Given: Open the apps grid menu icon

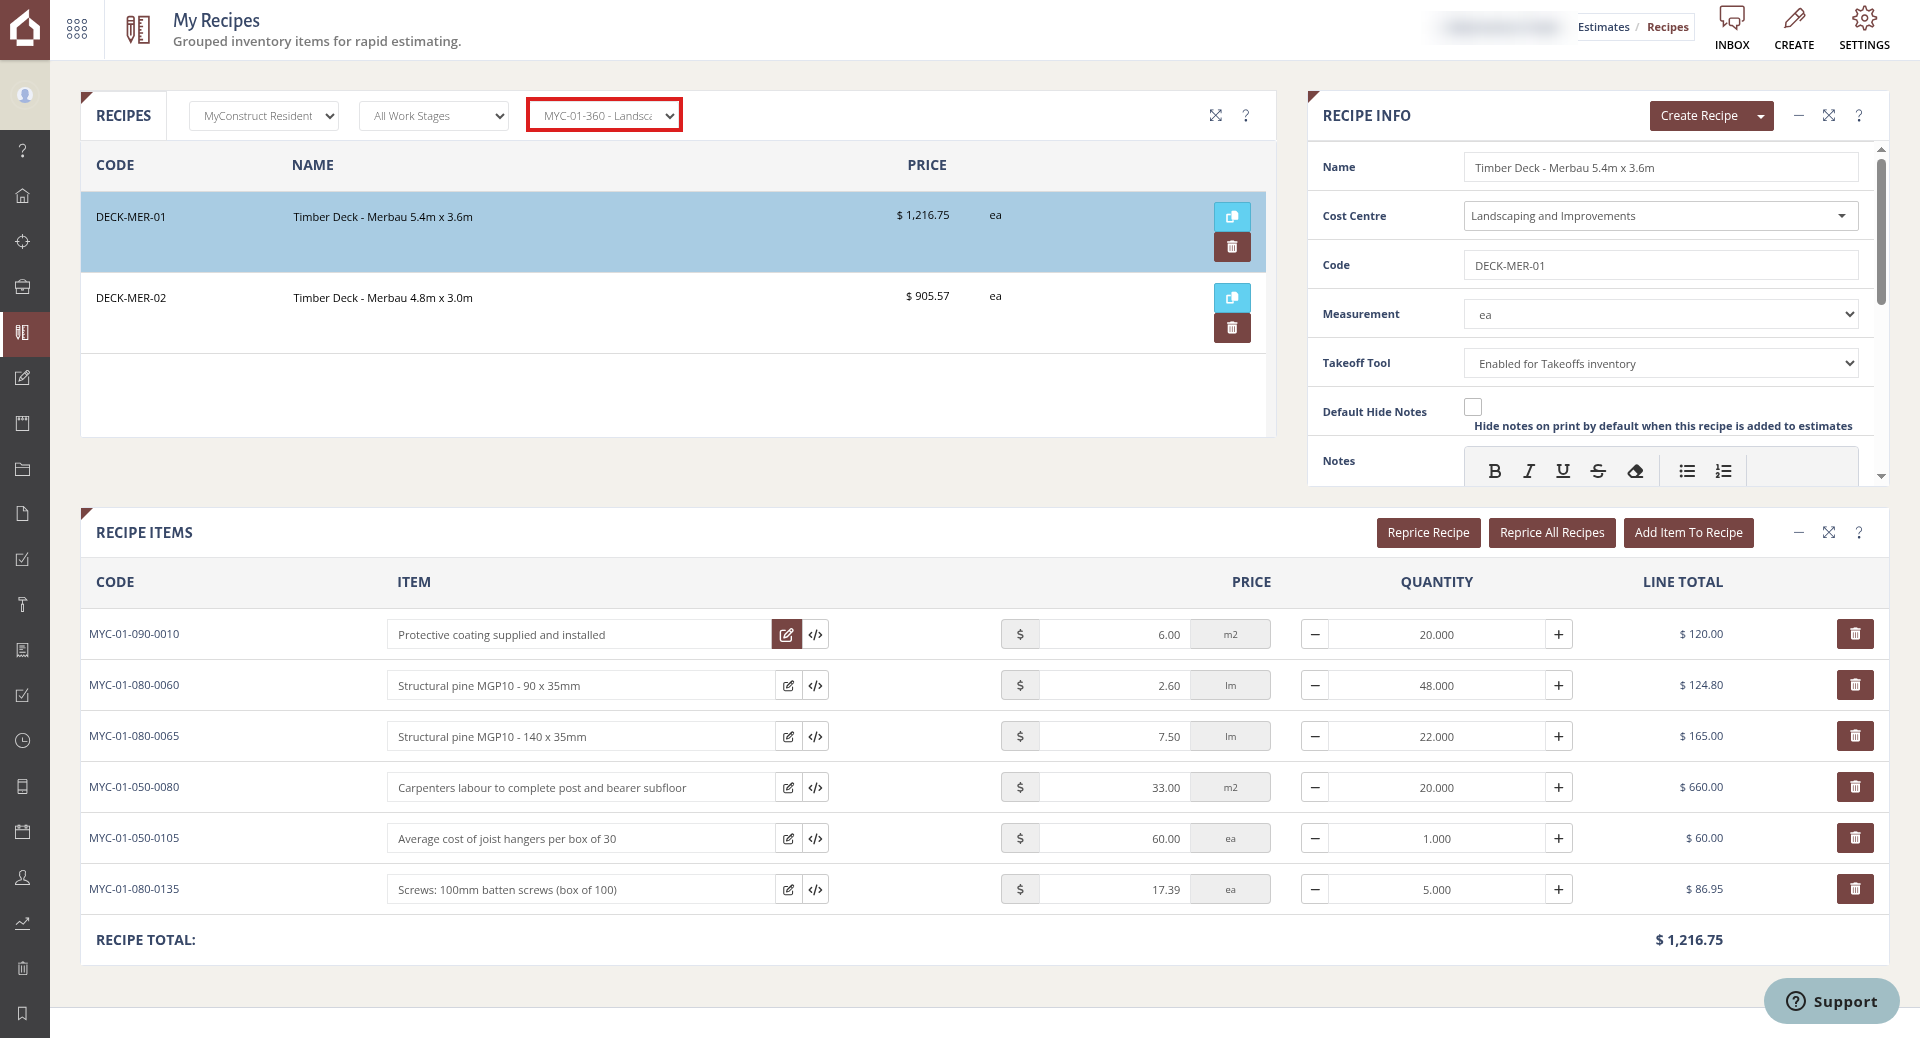Looking at the screenshot, I should (77, 29).
